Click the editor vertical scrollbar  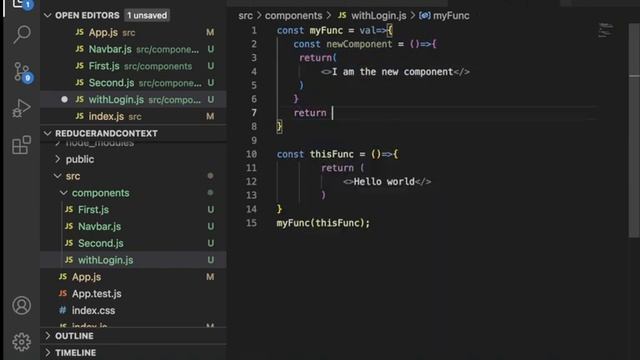[x=634, y=131]
